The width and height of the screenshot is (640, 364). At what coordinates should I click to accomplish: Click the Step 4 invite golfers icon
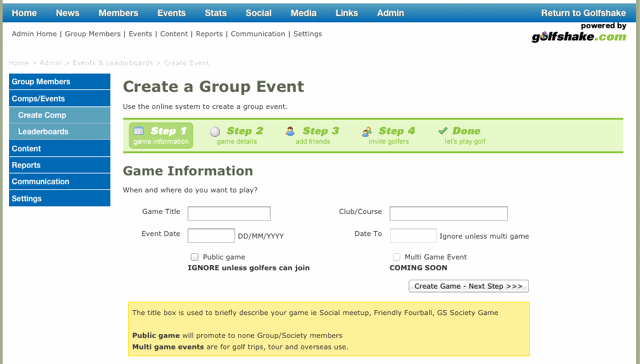click(x=367, y=131)
